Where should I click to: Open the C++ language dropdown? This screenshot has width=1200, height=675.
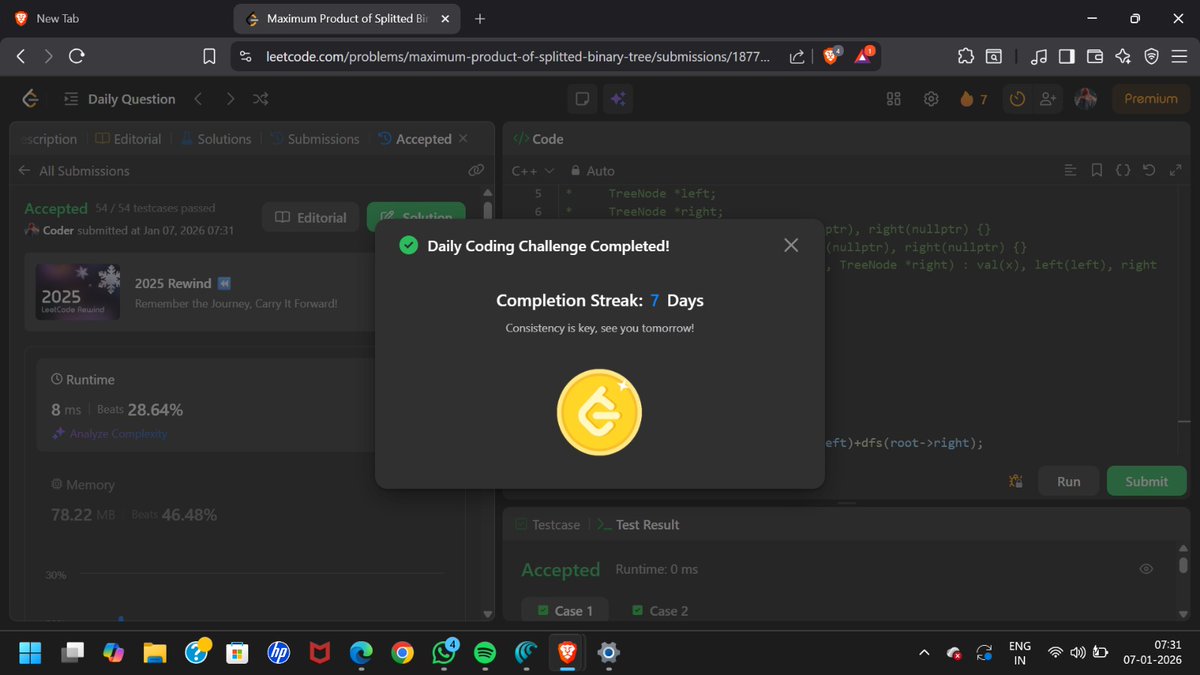coord(533,171)
